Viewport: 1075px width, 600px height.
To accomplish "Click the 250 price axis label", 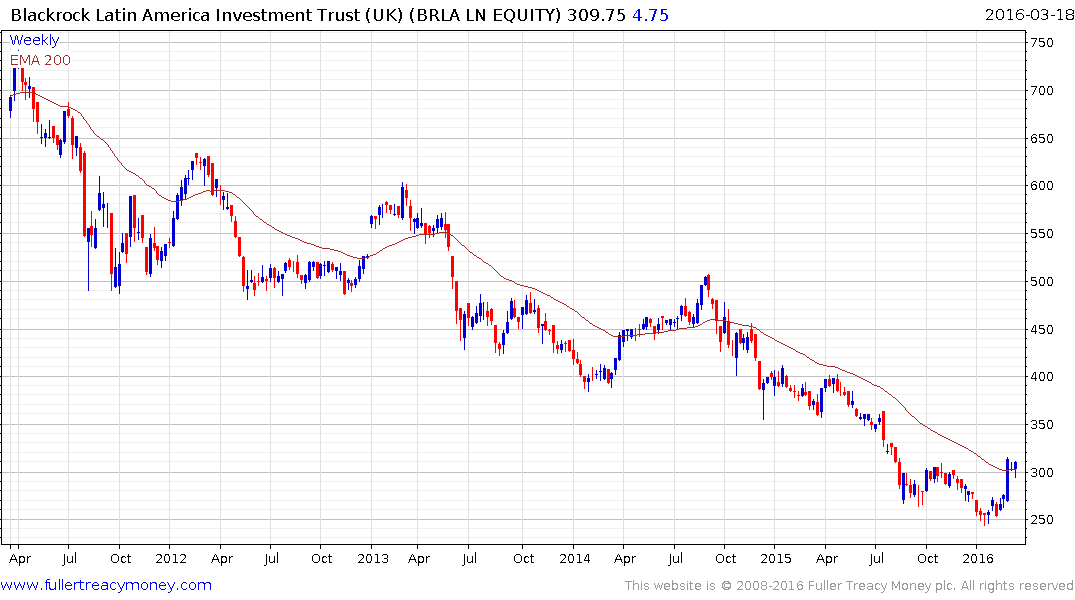I will coord(1041,520).
